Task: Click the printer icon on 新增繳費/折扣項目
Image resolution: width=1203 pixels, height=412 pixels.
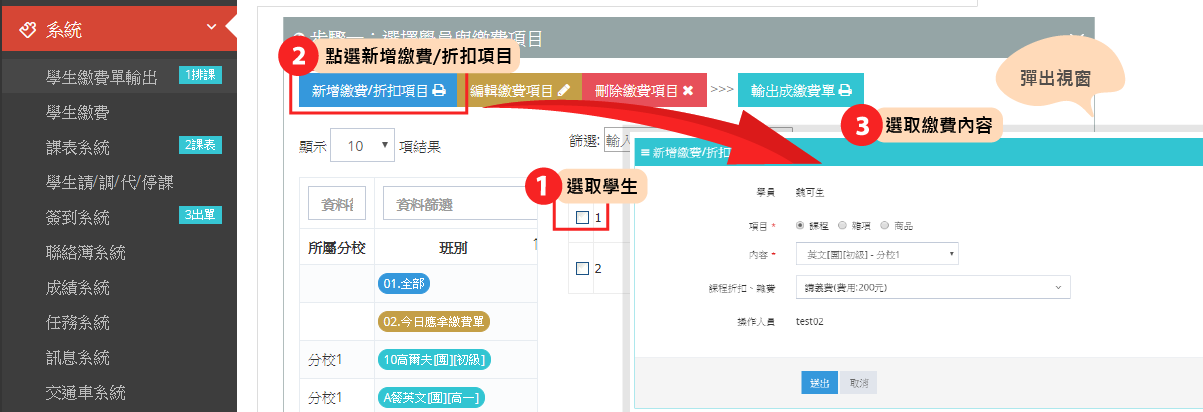Action: (438, 90)
